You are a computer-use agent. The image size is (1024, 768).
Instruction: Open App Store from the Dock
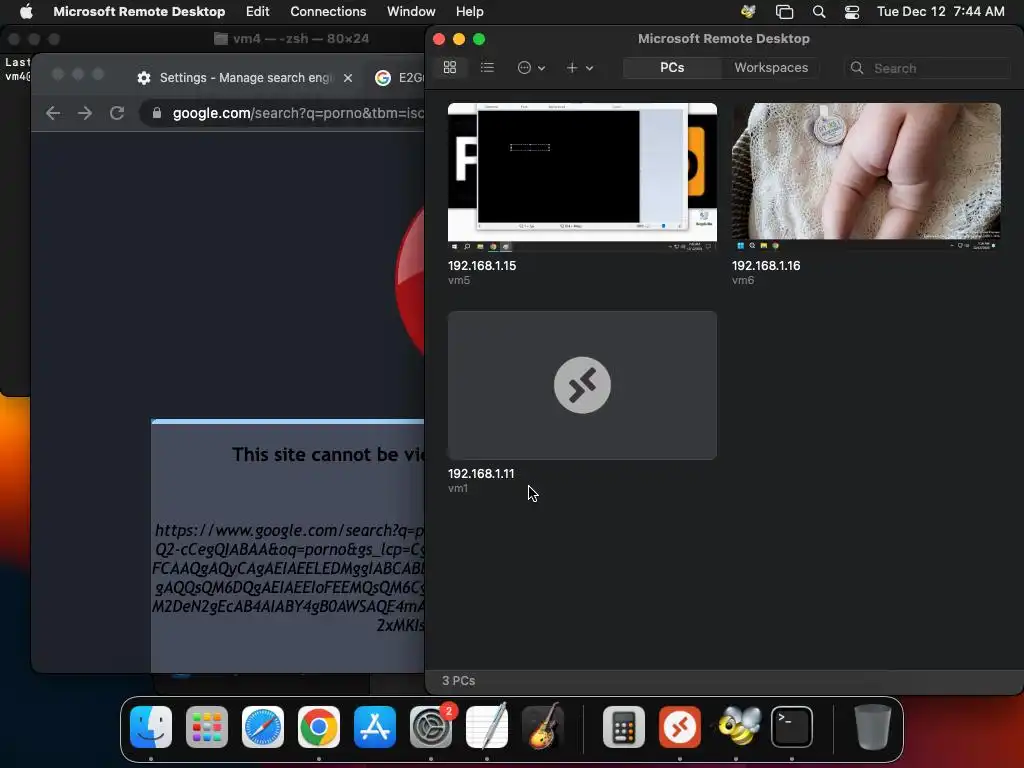(x=375, y=727)
